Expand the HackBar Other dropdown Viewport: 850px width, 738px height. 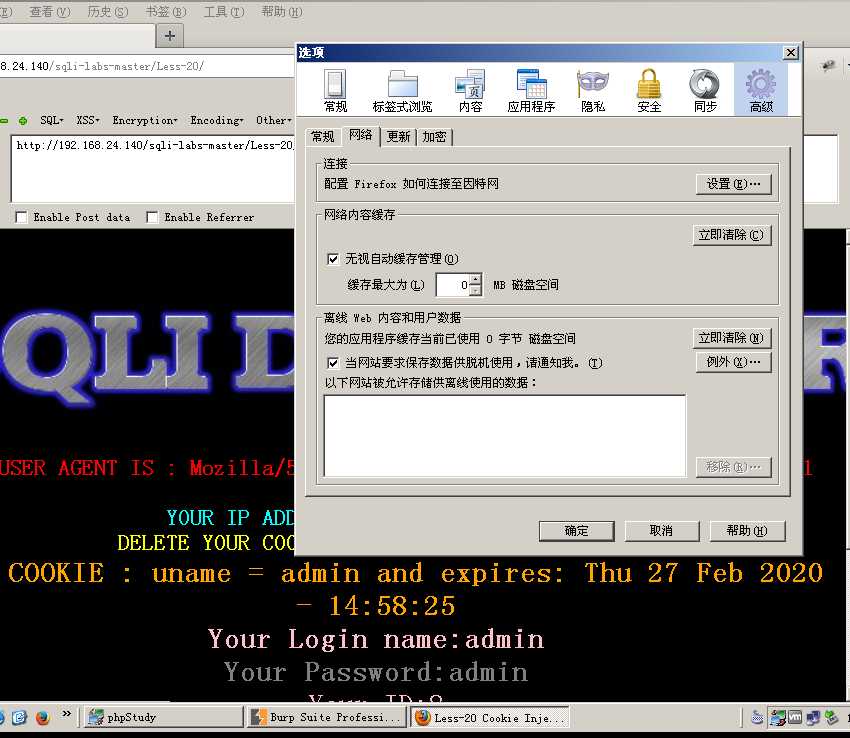[x=274, y=120]
